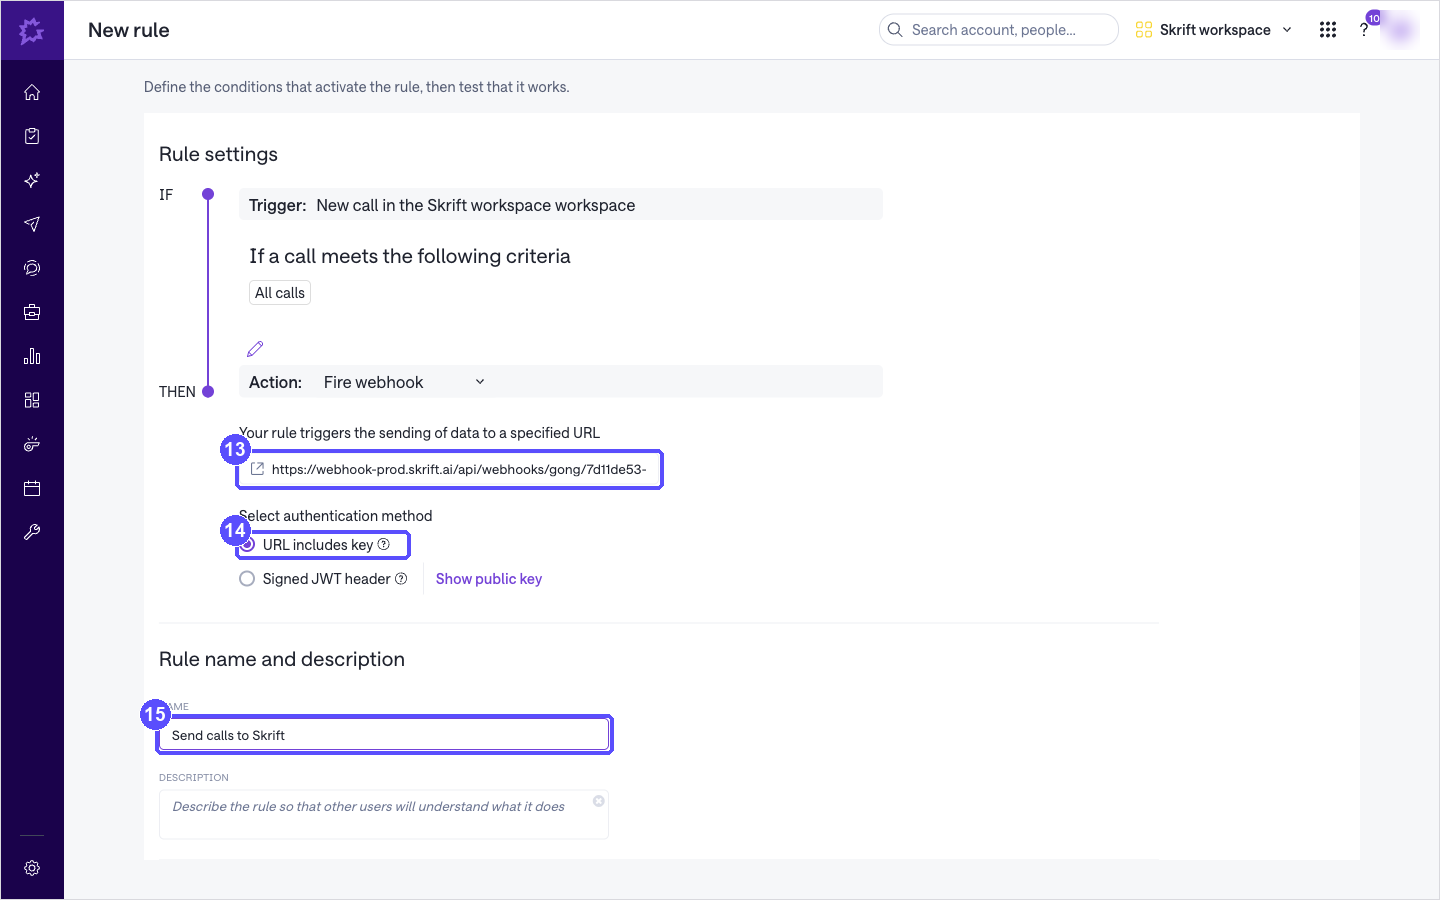Screen dimensions: 1440x900
Task: Open the four-squares dashboard icon in sidebar
Action: (x=32, y=400)
